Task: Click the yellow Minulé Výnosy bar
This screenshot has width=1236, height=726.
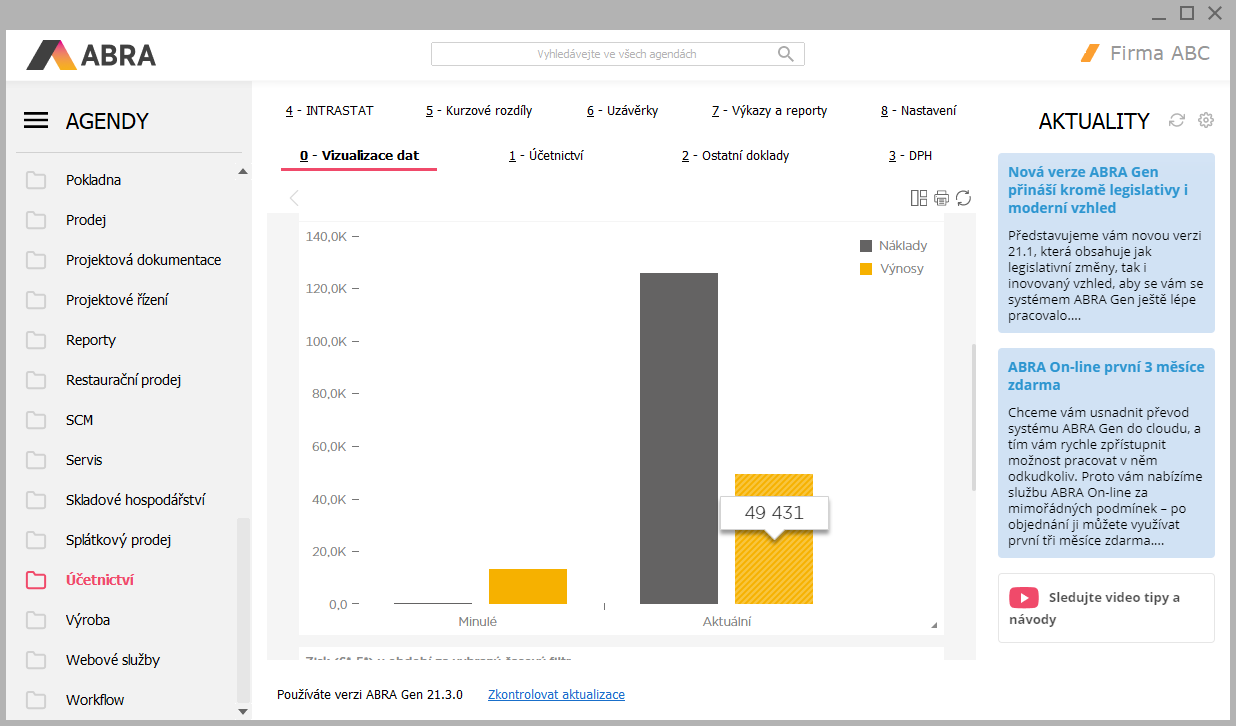Action: [528, 586]
